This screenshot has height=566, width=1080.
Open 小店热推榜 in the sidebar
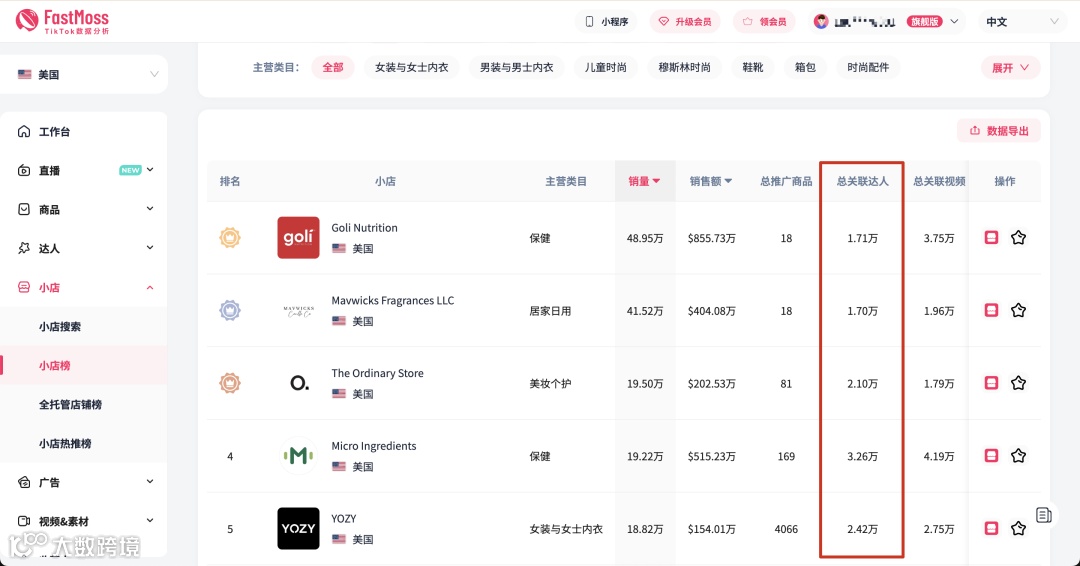65,443
